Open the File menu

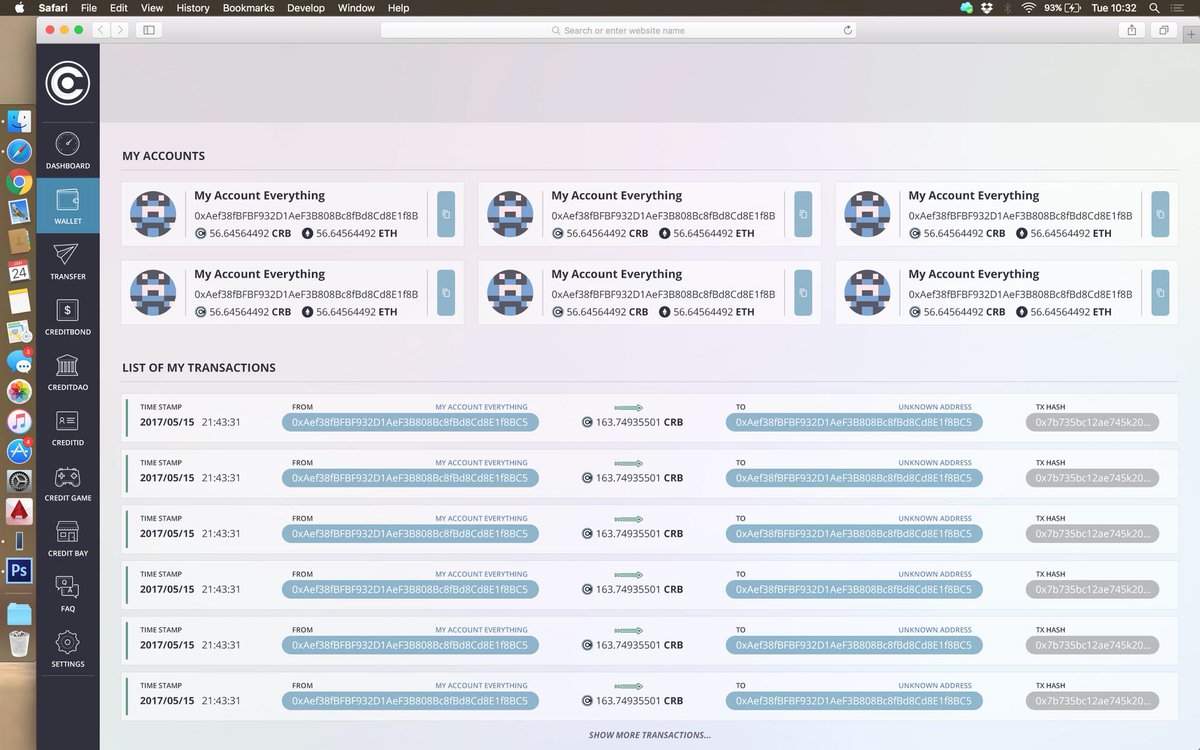tap(89, 8)
